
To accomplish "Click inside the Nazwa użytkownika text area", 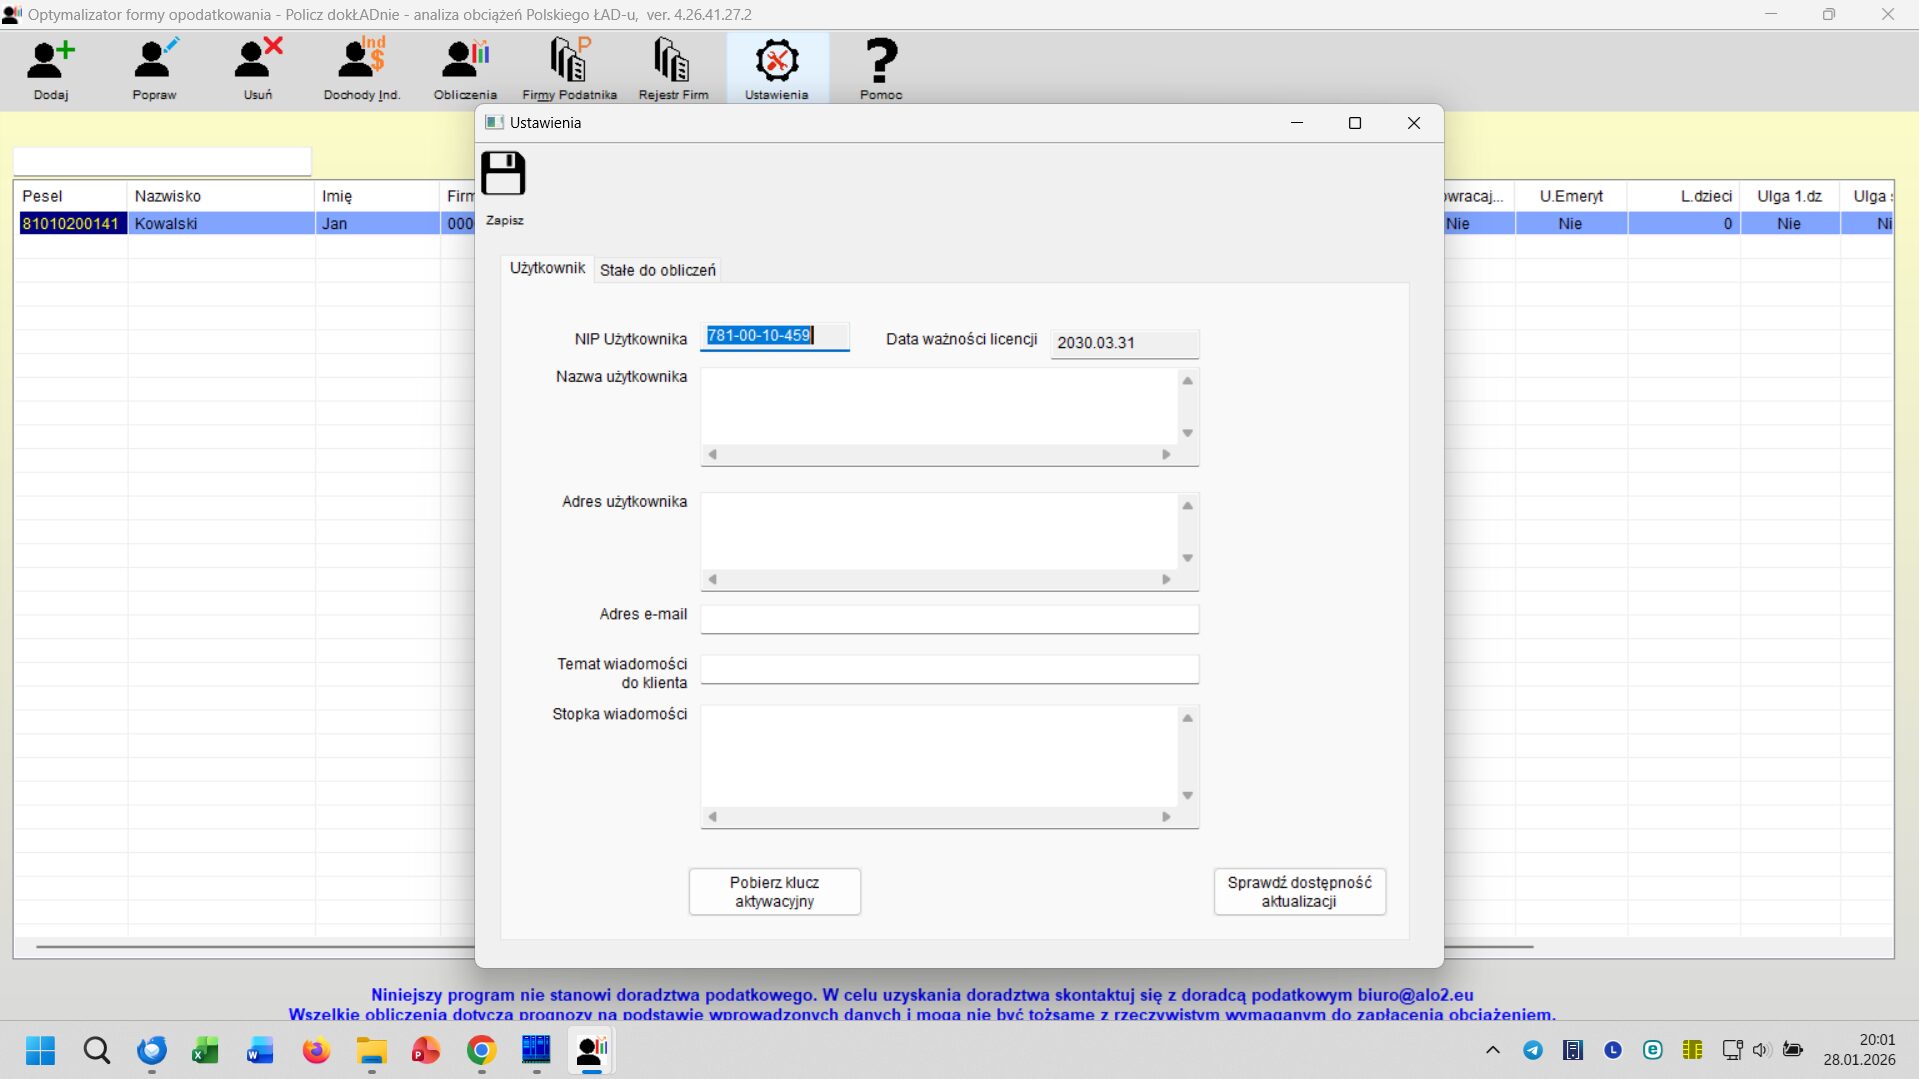I will [939, 406].
